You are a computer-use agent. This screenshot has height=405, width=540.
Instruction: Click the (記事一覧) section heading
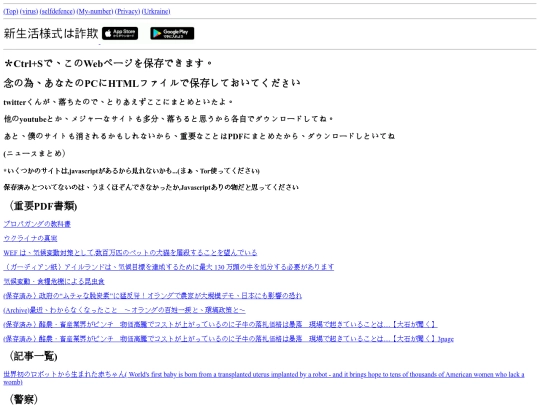pyautogui.click(x=33, y=356)
